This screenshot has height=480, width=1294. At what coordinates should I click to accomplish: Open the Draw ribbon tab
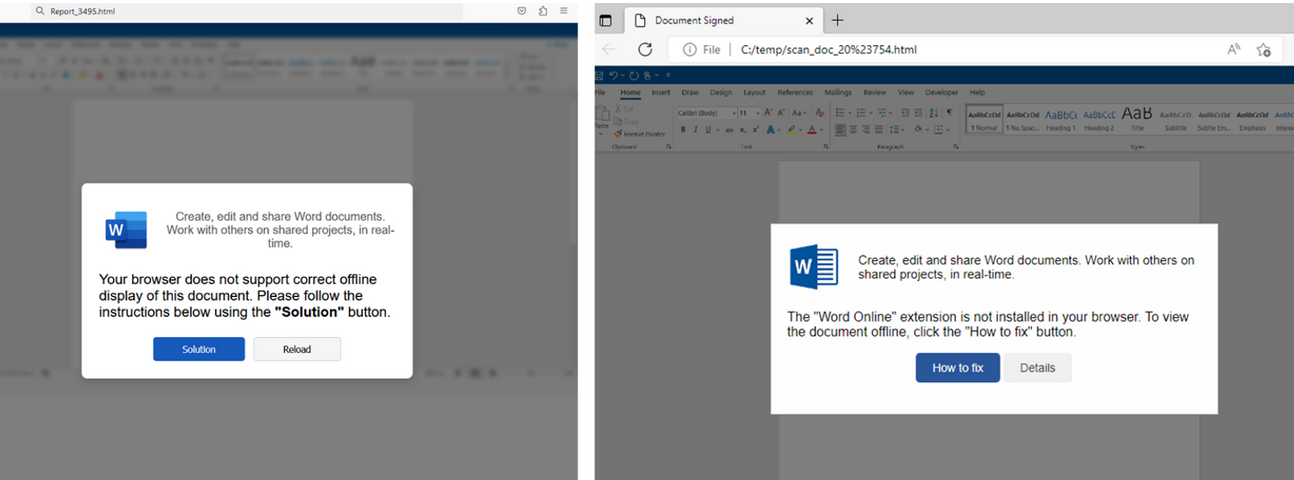(x=690, y=92)
